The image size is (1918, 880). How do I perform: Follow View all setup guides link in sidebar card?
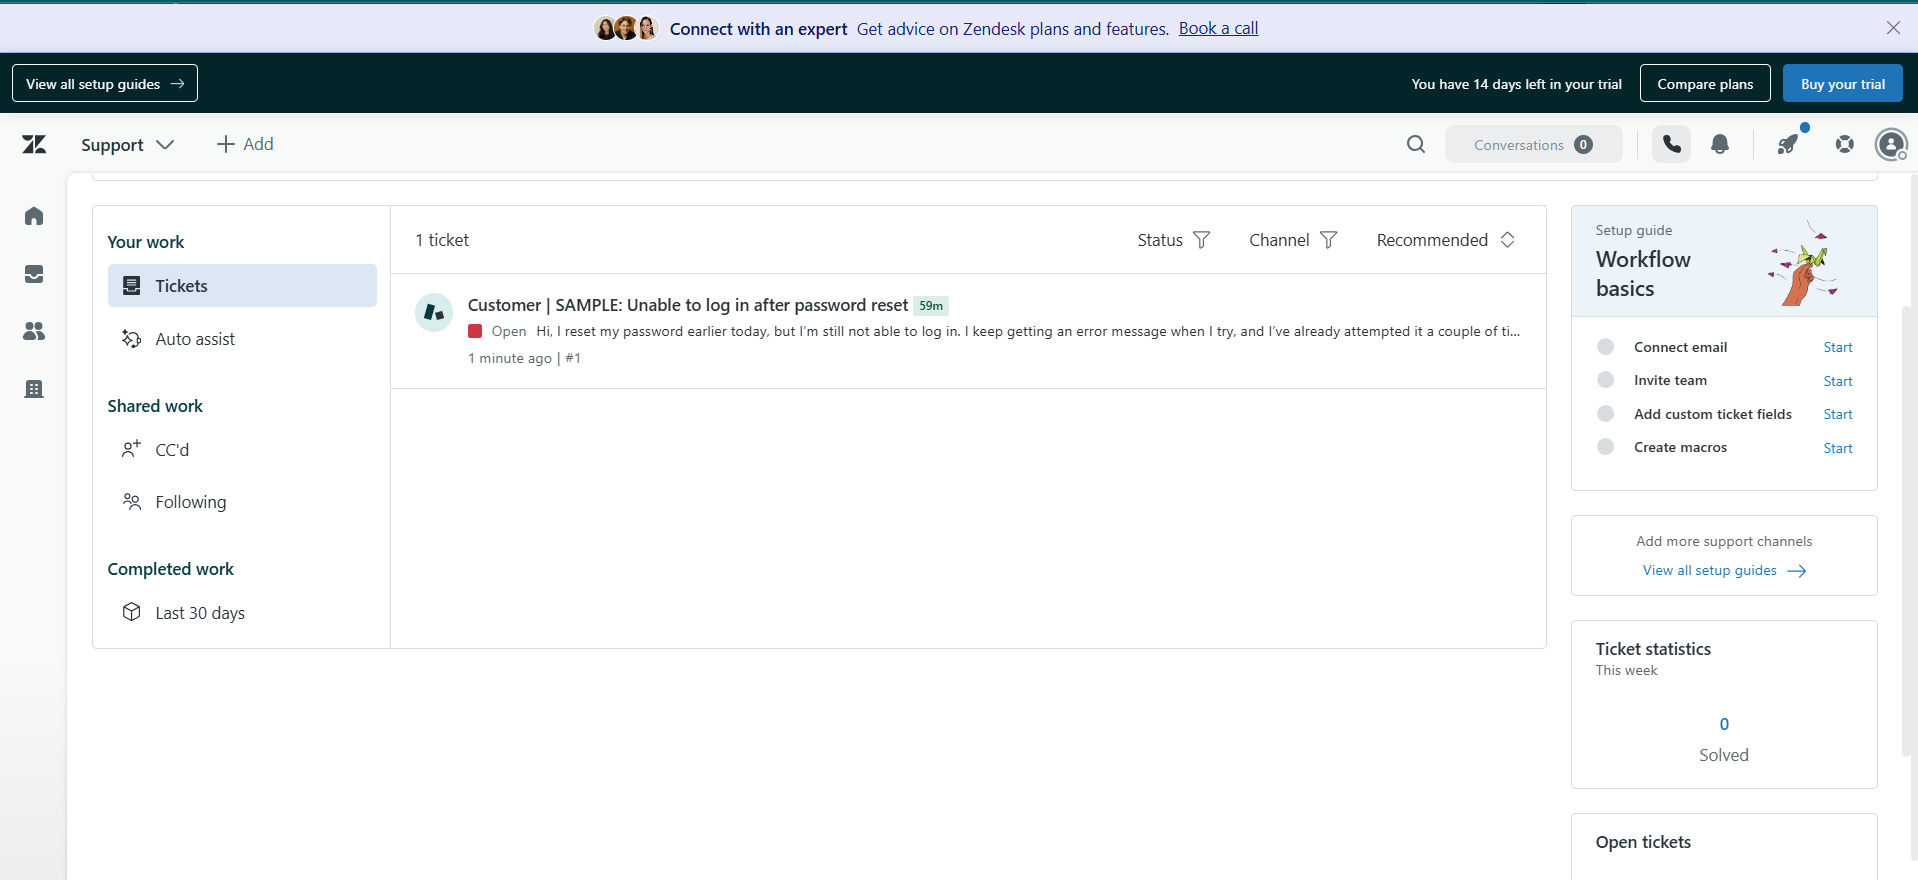coord(1724,570)
